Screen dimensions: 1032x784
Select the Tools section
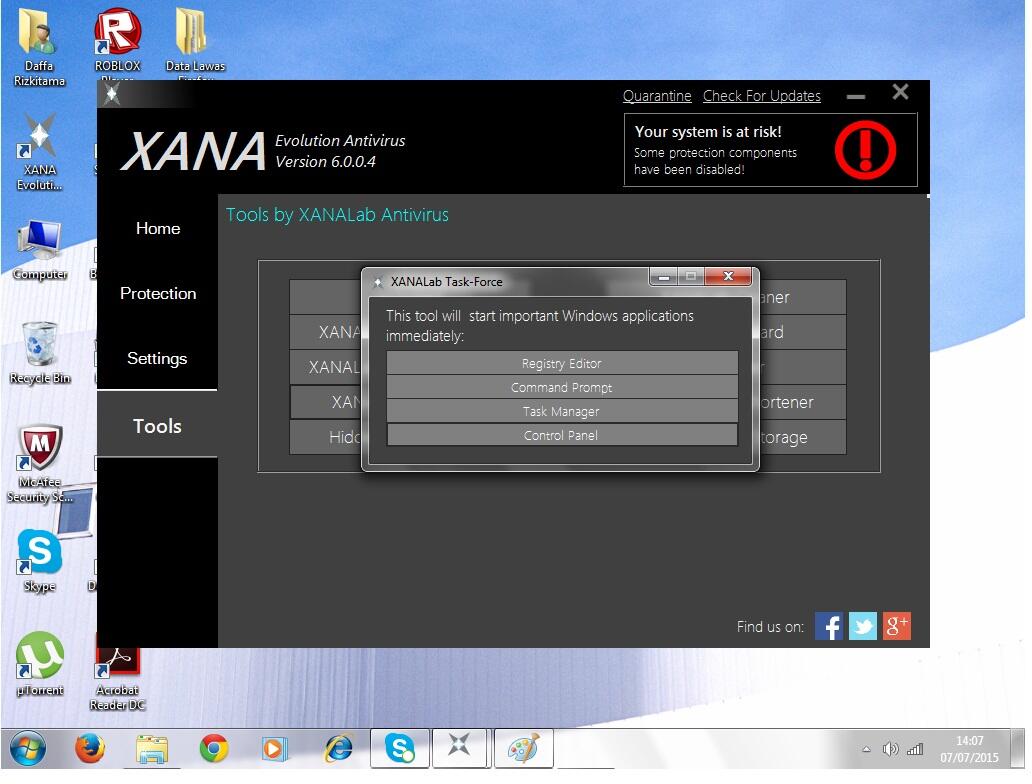click(x=157, y=426)
